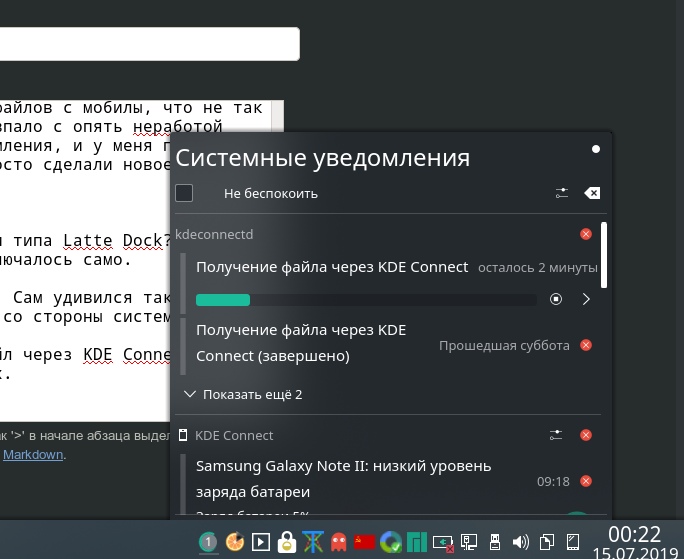Screen dimensions: 684x559
Task: Dismiss the kdeconnectd notification group
Action: pyautogui.click(x=586, y=234)
